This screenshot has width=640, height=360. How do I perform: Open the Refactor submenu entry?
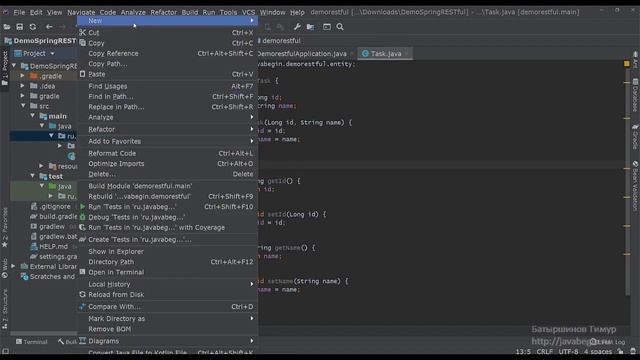[x=167, y=129]
